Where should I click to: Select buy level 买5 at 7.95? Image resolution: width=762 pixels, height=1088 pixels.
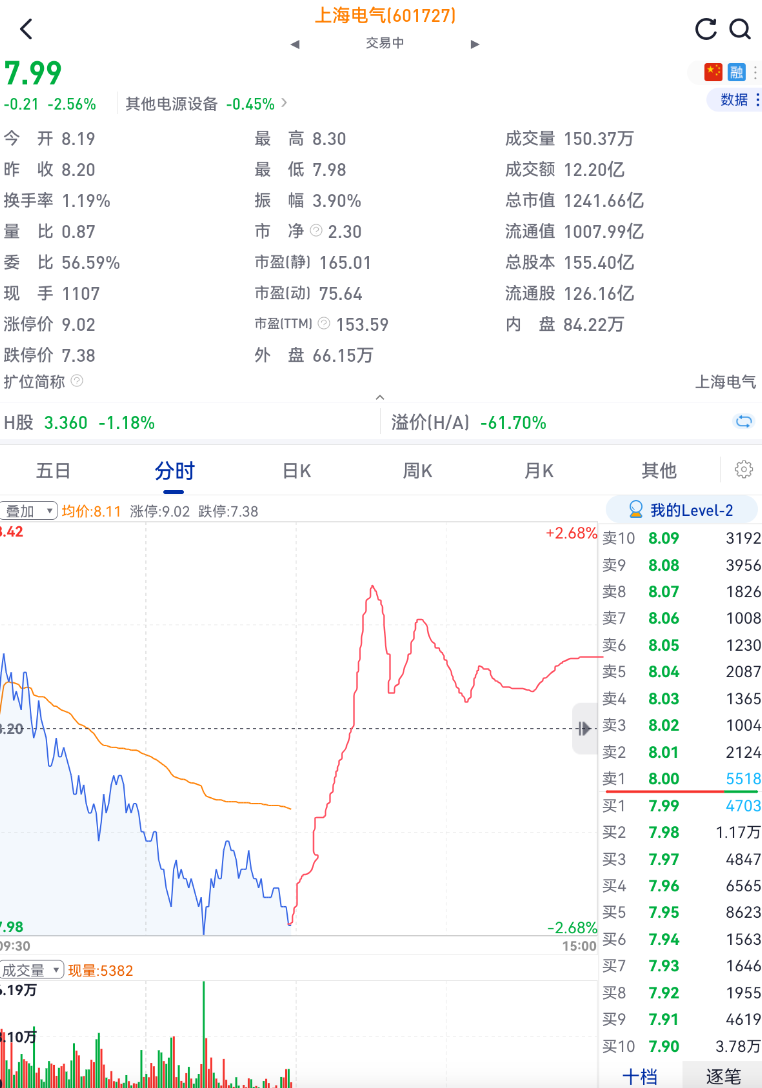681,912
